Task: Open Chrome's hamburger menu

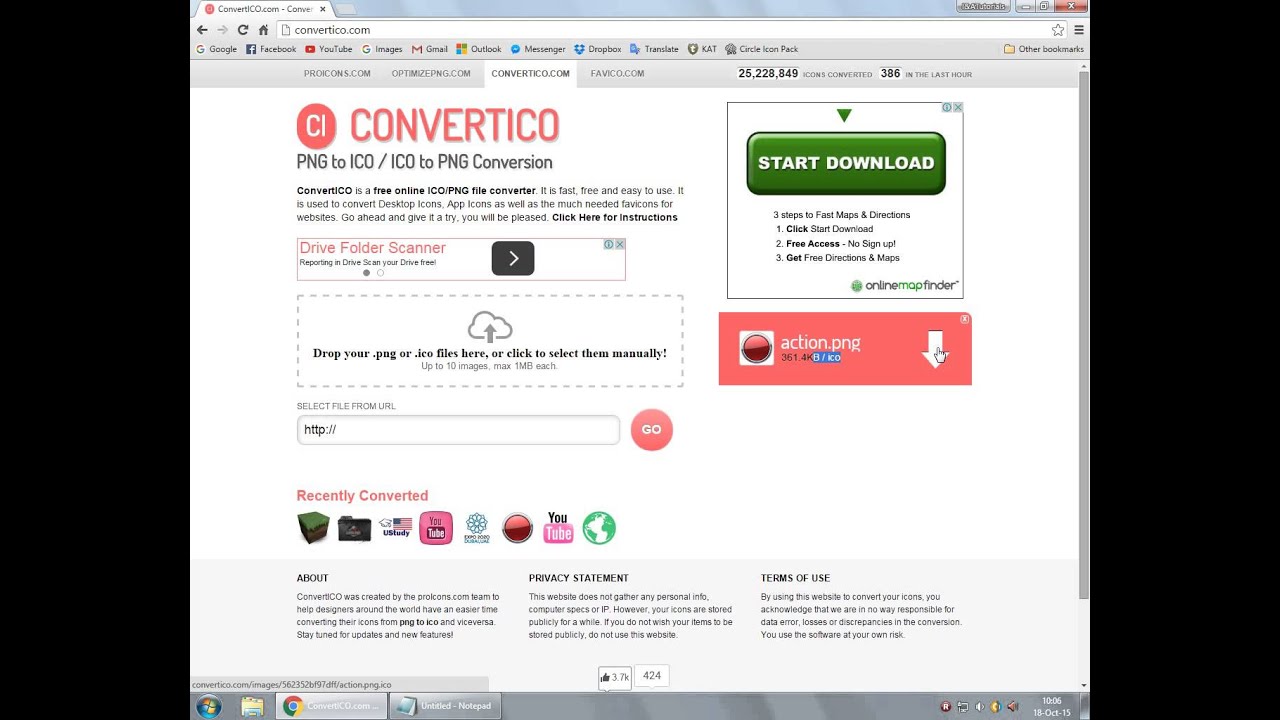Action: point(1079,29)
